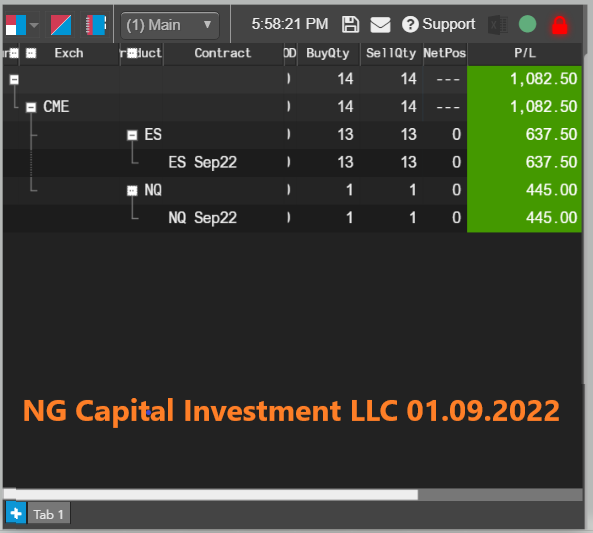Click the BuyQty column header
The image size is (593, 533).
pos(328,53)
